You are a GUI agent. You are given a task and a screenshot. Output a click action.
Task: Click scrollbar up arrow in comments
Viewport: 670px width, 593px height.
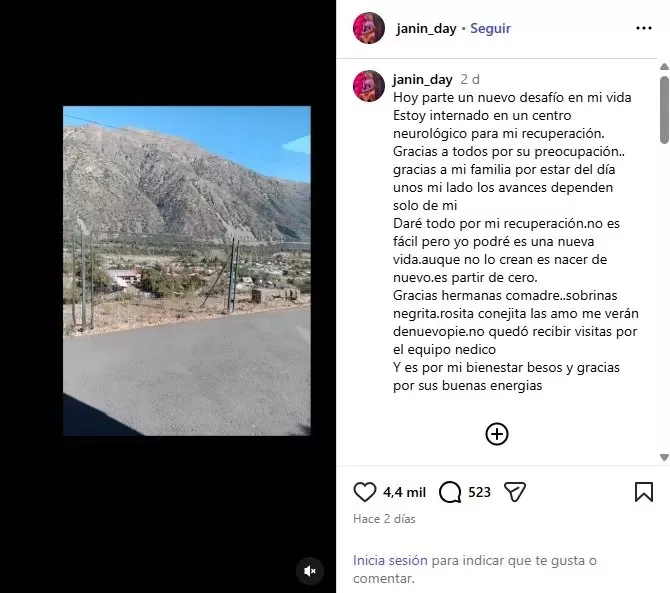(x=664, y=67)
